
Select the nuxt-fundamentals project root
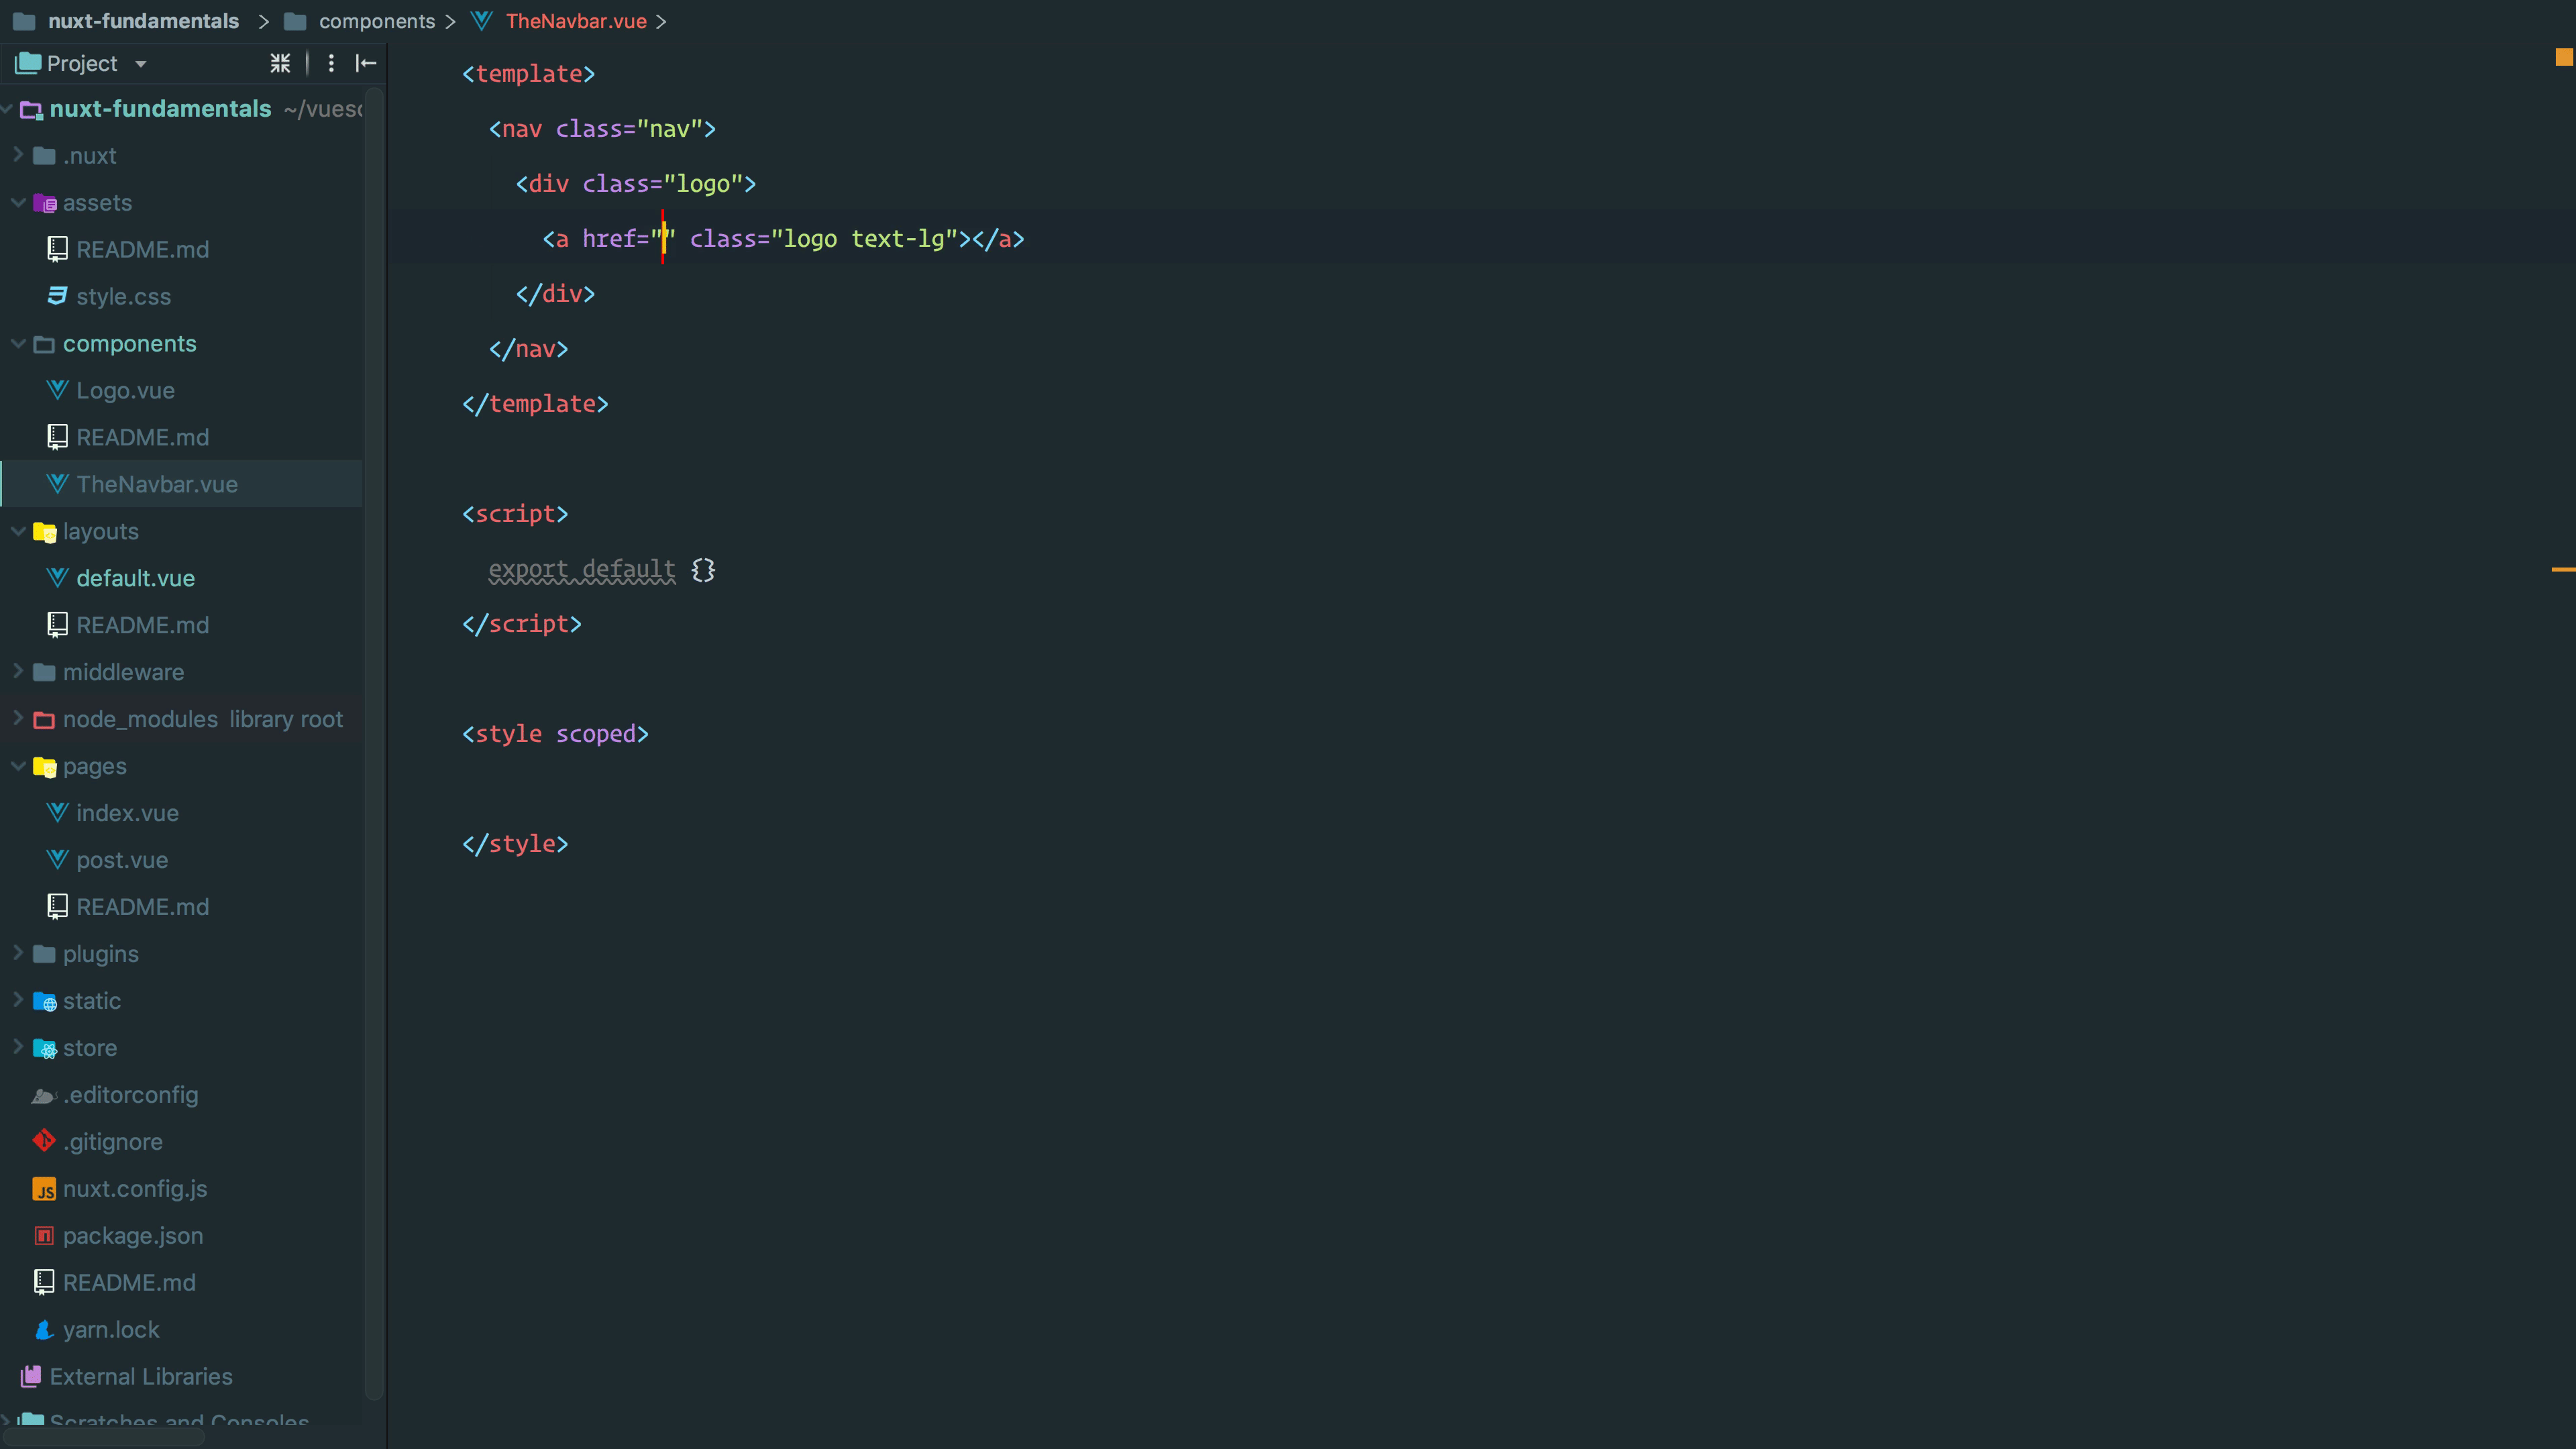(x=160, y=108)
